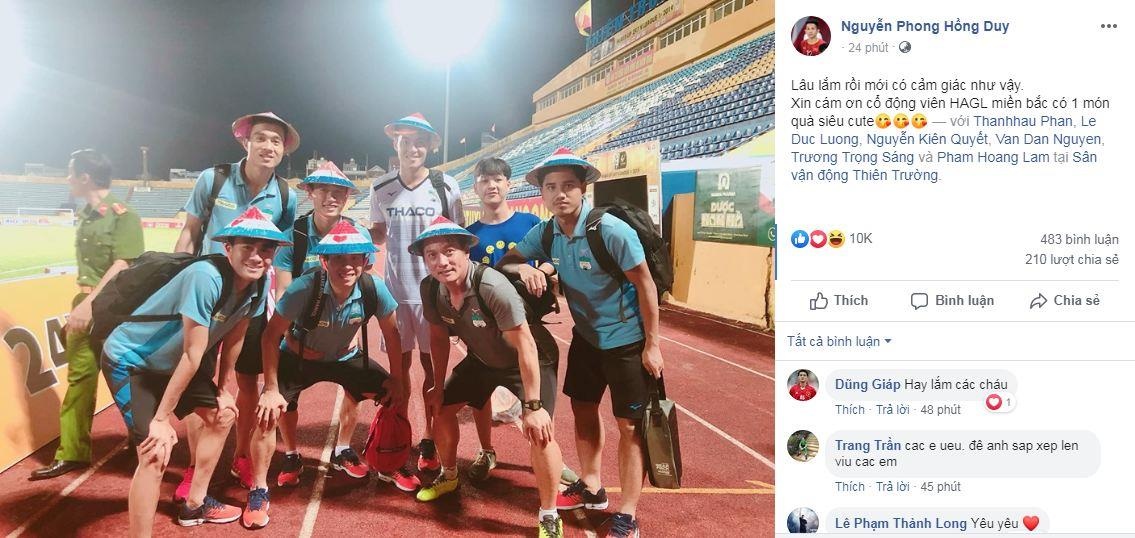The width and height of the screenshot is (1135, 538).
Task: Click Trang Trần's commenter avatar
Action: click(803, 446)
